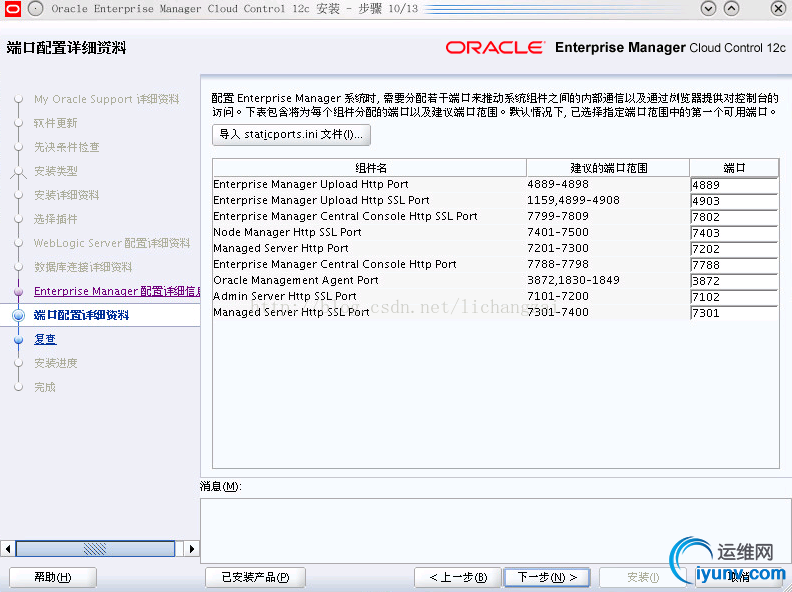The width and height of the screenshot is (792, 592).
Task: Close the installer window using X button
Action: coord(778,9)
